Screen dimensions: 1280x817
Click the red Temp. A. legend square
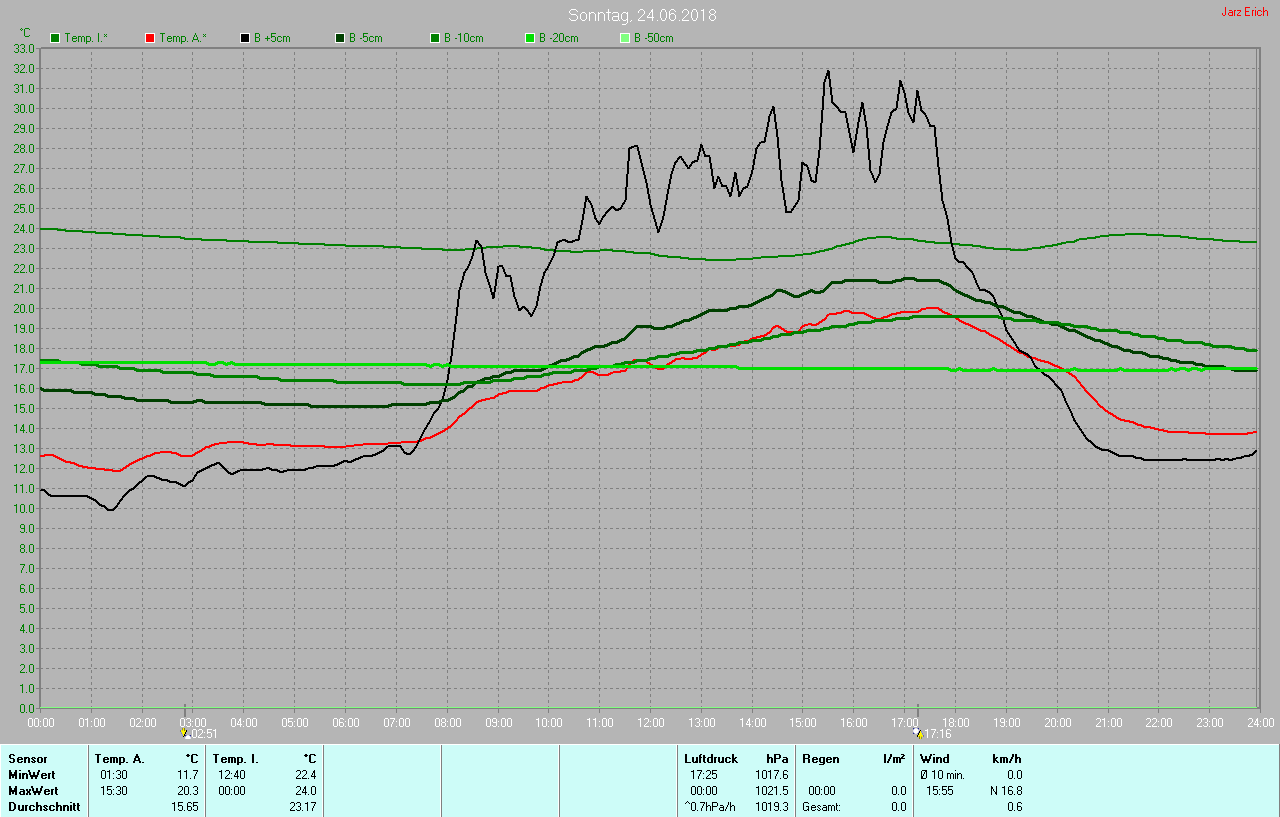pyautogui.click(x=150, y=38)
